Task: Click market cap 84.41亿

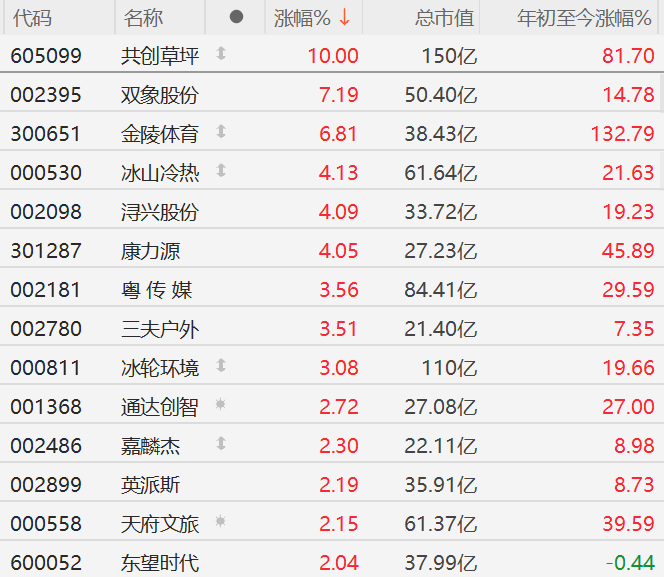Action: click(441, 290)
